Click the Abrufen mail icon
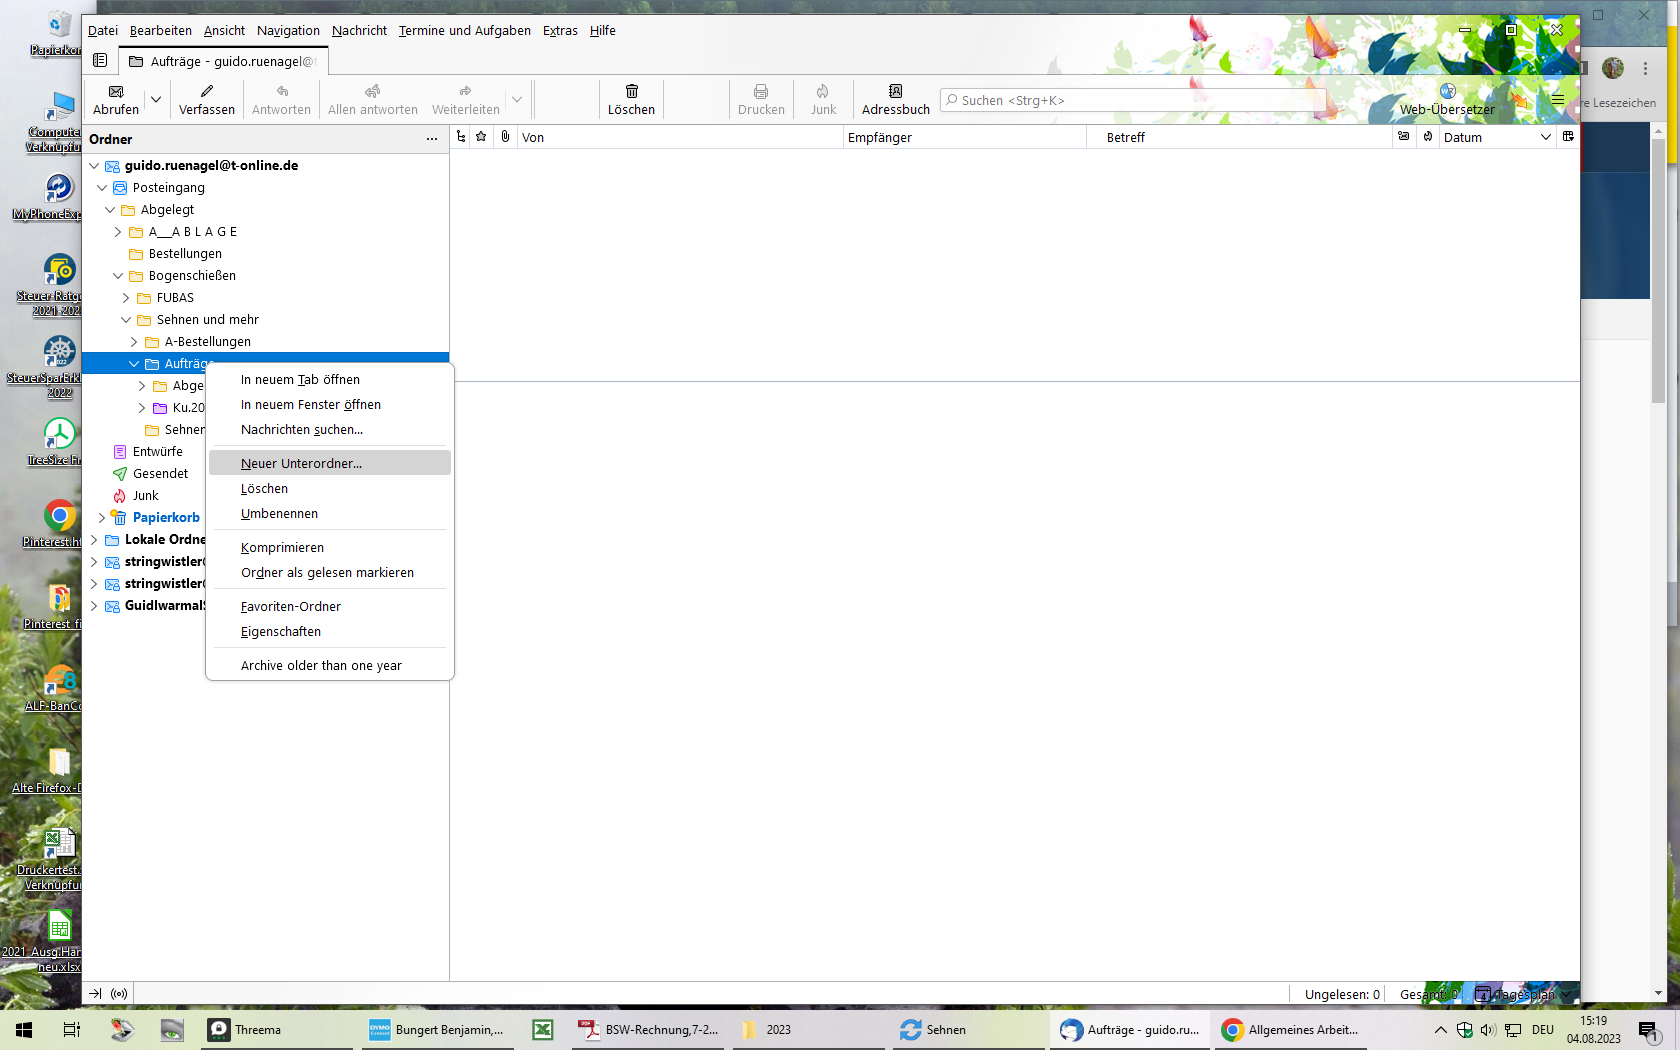 click(x=116, y=92)
